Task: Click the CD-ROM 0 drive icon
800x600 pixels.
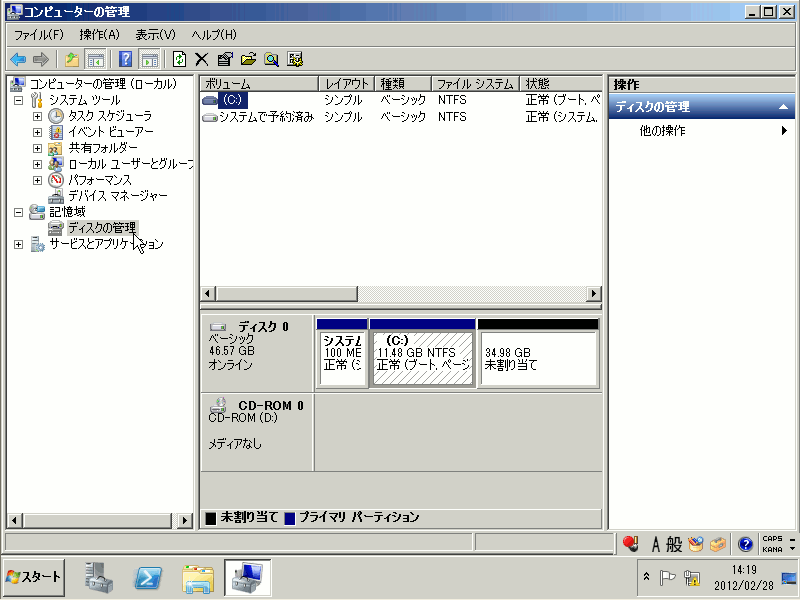Action: (x=218, y=405)
